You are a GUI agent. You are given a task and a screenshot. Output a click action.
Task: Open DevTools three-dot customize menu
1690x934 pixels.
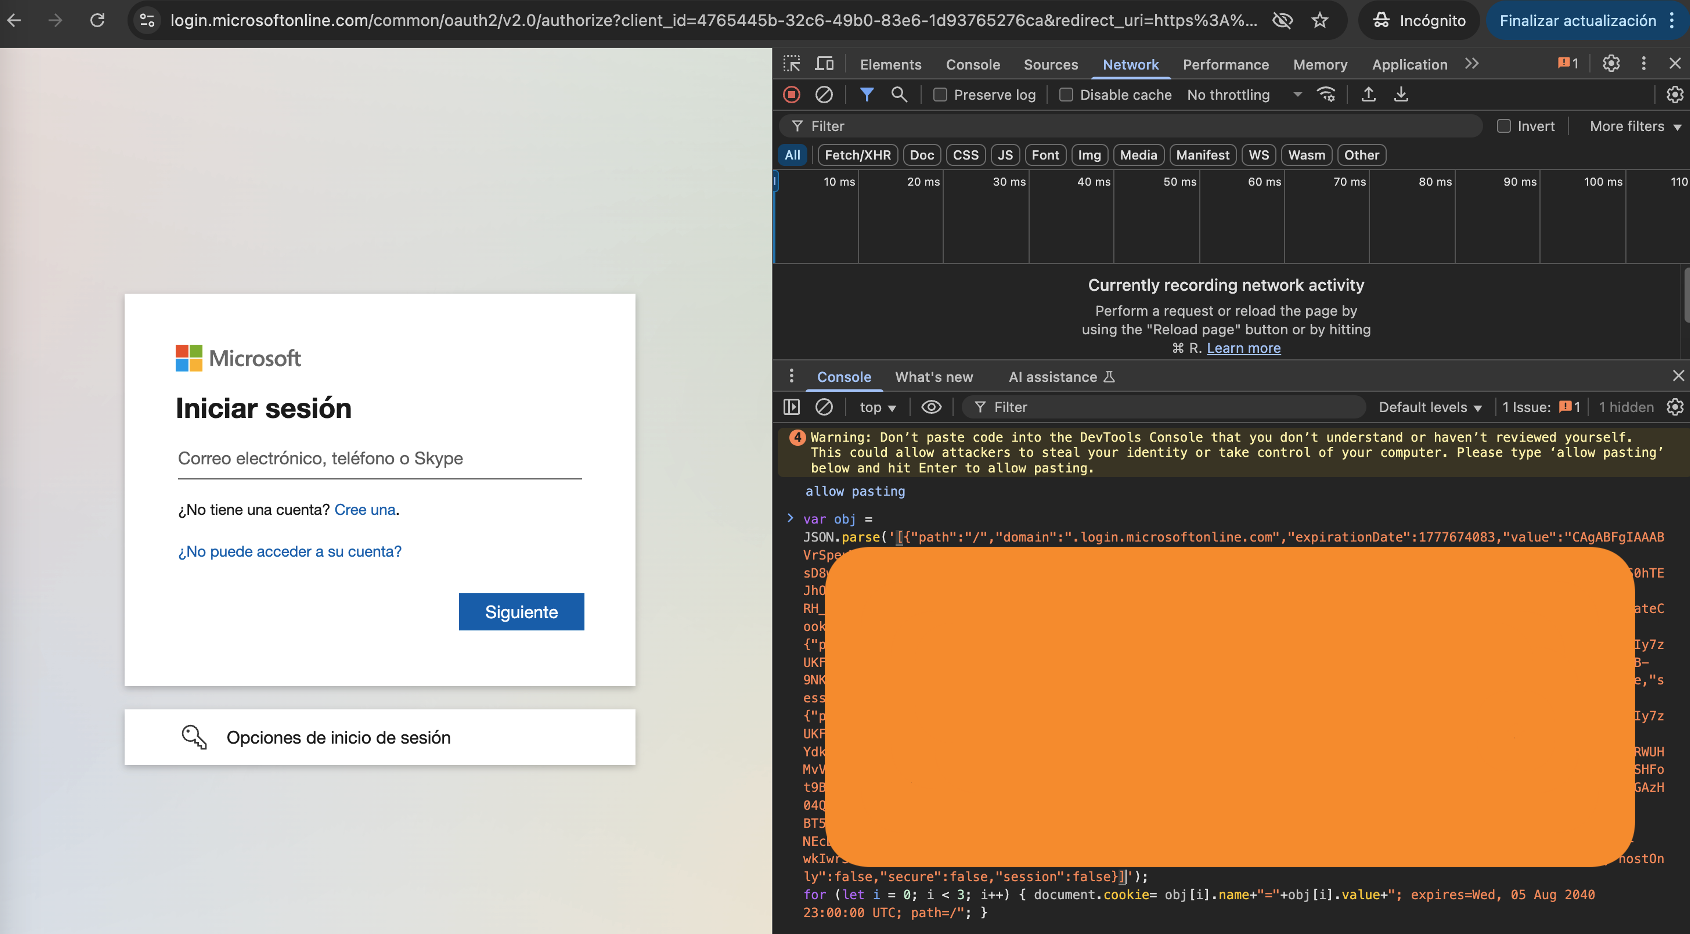[1643, 64]
